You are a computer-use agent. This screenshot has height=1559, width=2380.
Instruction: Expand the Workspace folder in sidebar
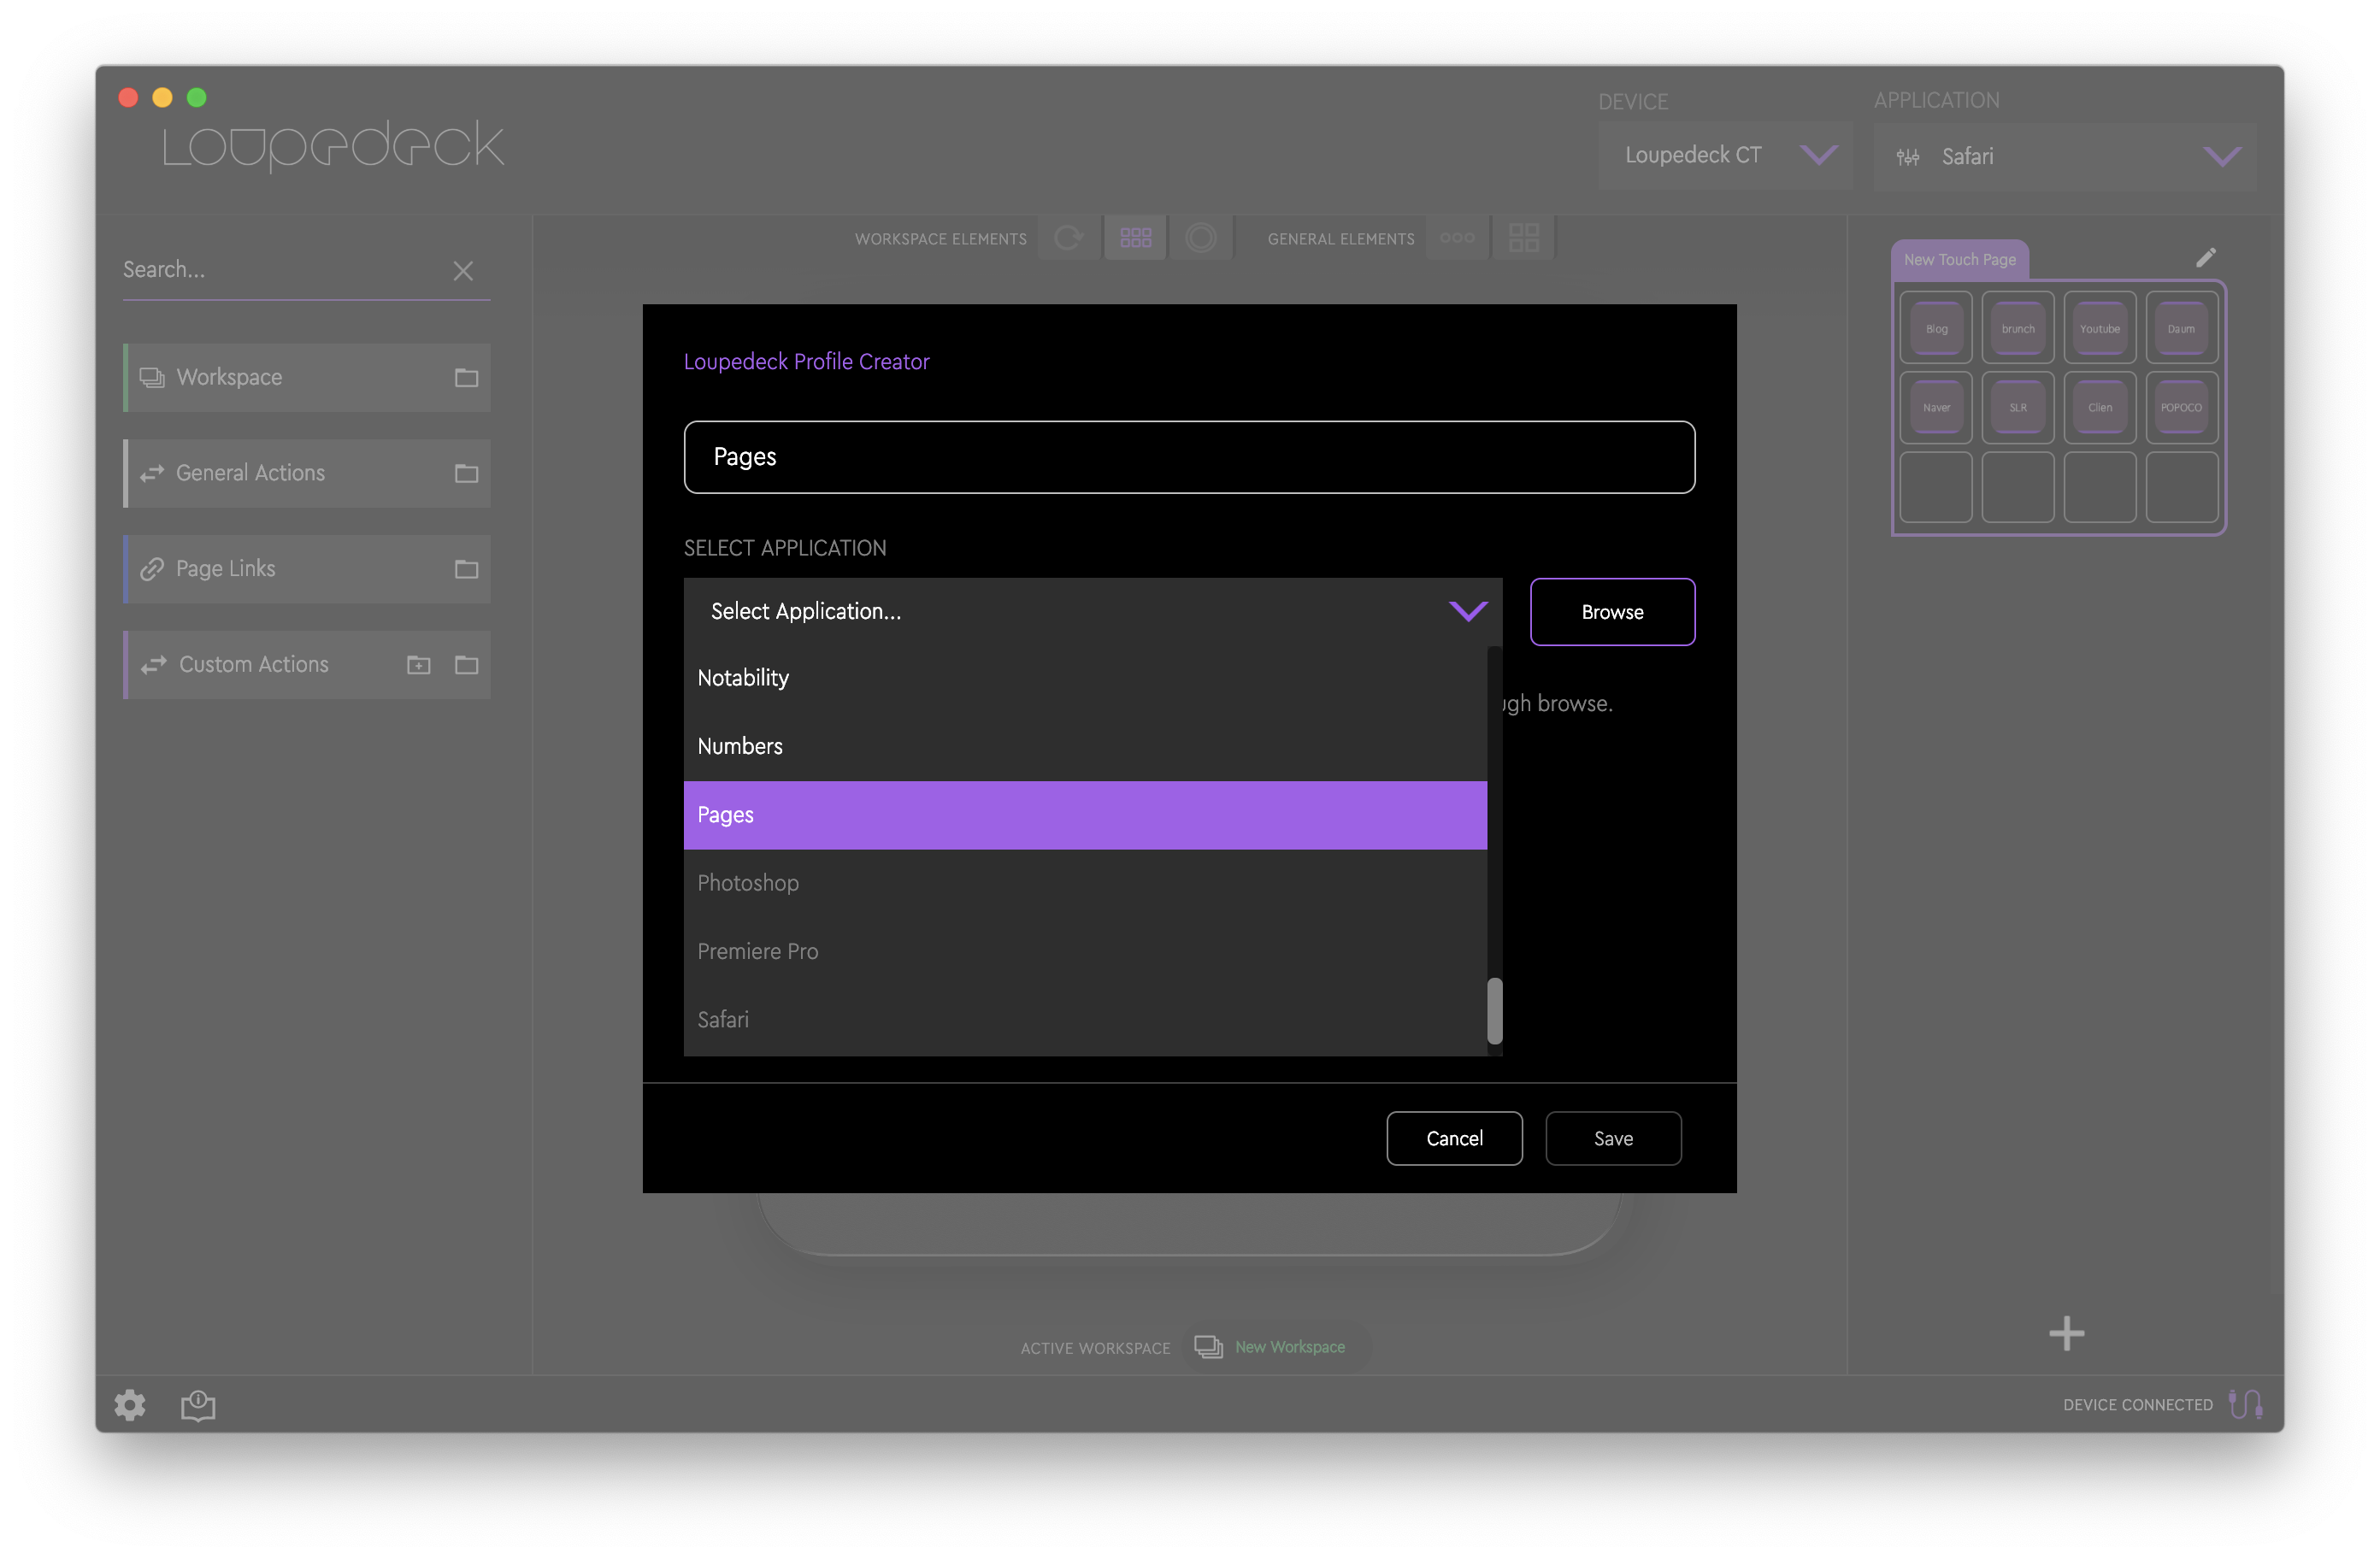[466, 378]
